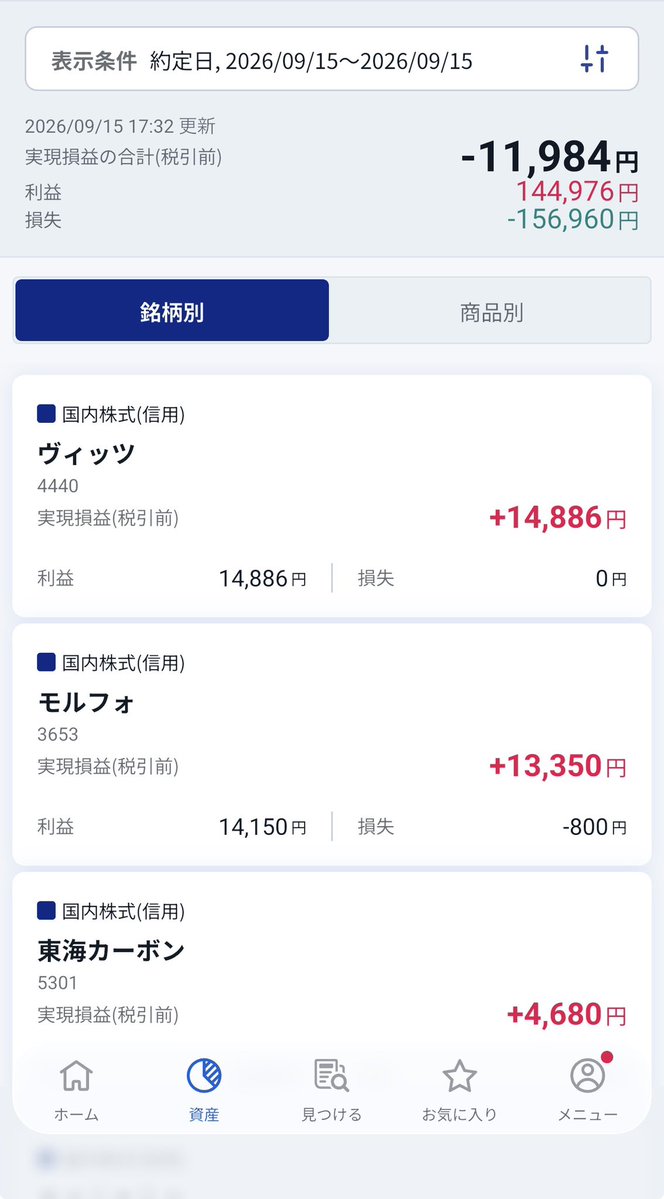This screenshot has height=1199, width=664.
Task: Tap the blue square on モルフォ card
Action: coord(46,662)
